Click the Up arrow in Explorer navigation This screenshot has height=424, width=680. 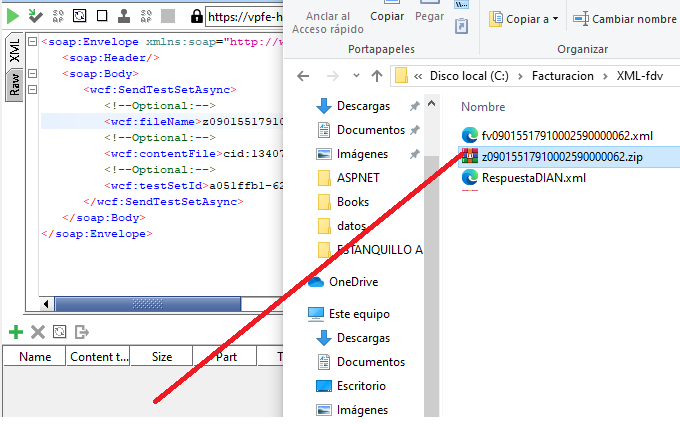376,76
